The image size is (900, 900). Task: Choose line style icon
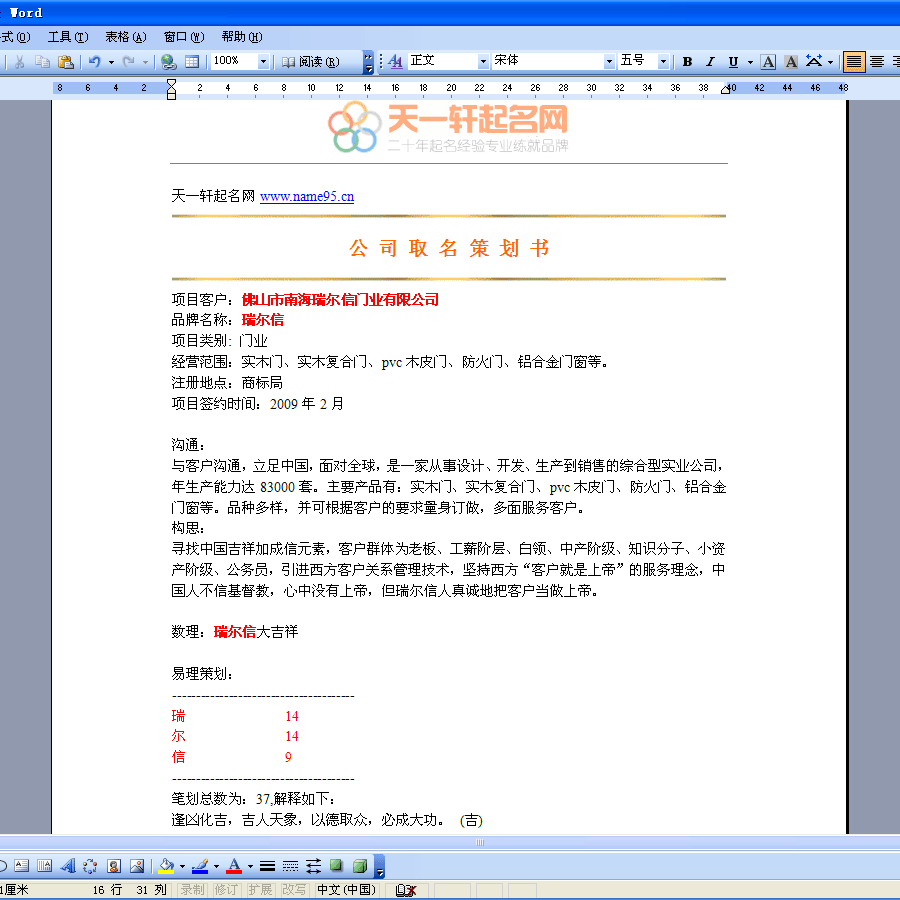(267, 866)
